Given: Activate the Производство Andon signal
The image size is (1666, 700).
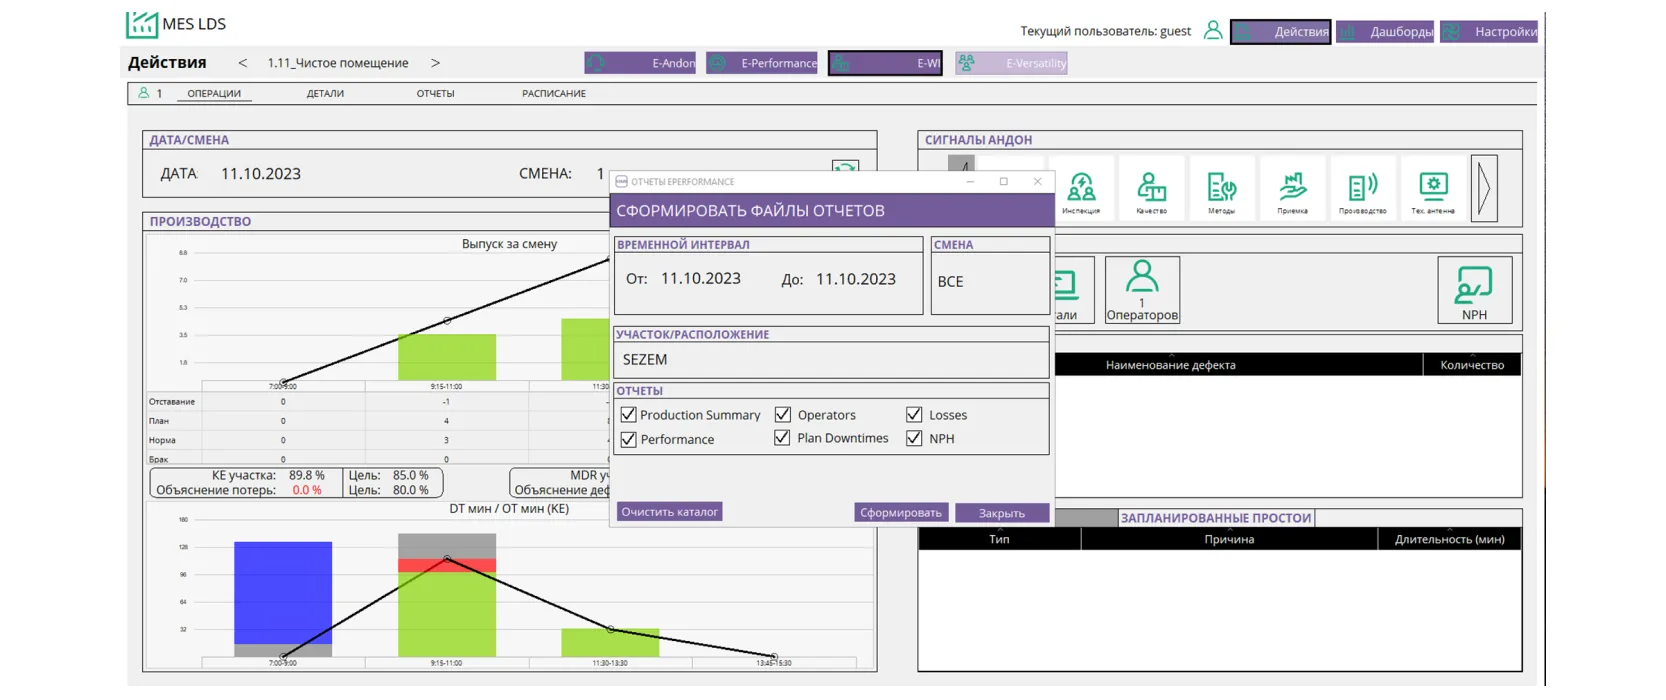Looking at the screenshot, I should [x=1362, y=188].
